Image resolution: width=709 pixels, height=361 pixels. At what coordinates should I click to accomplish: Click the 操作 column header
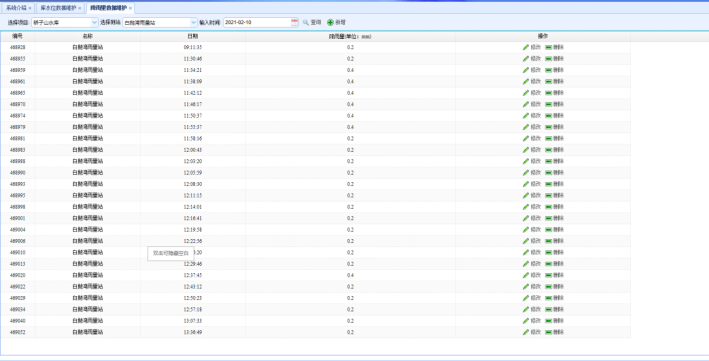point(543,36)
